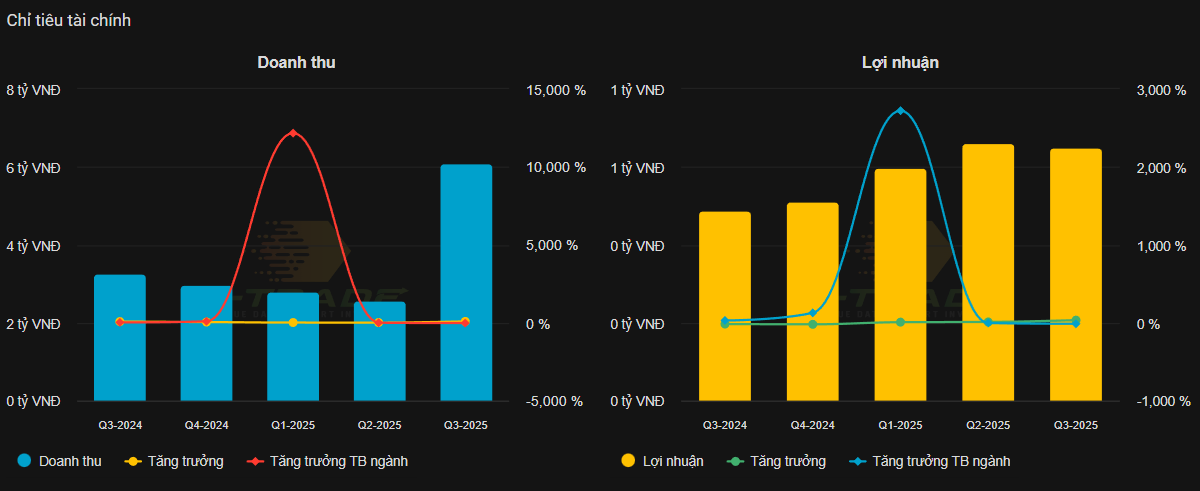Select the Q3-2025 yellow profit bar
The width and height of the screenshot is (1200, 491).
click(1075, 275)
